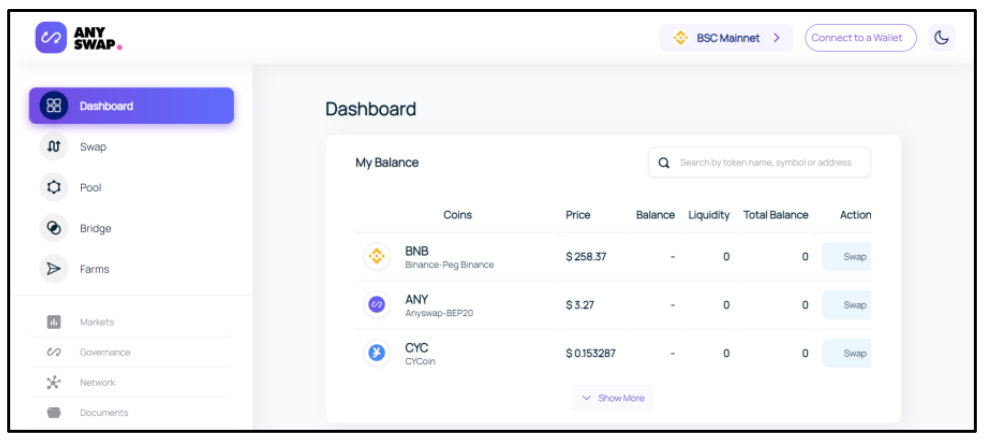Open the Documents folder icon

(54, 412)
